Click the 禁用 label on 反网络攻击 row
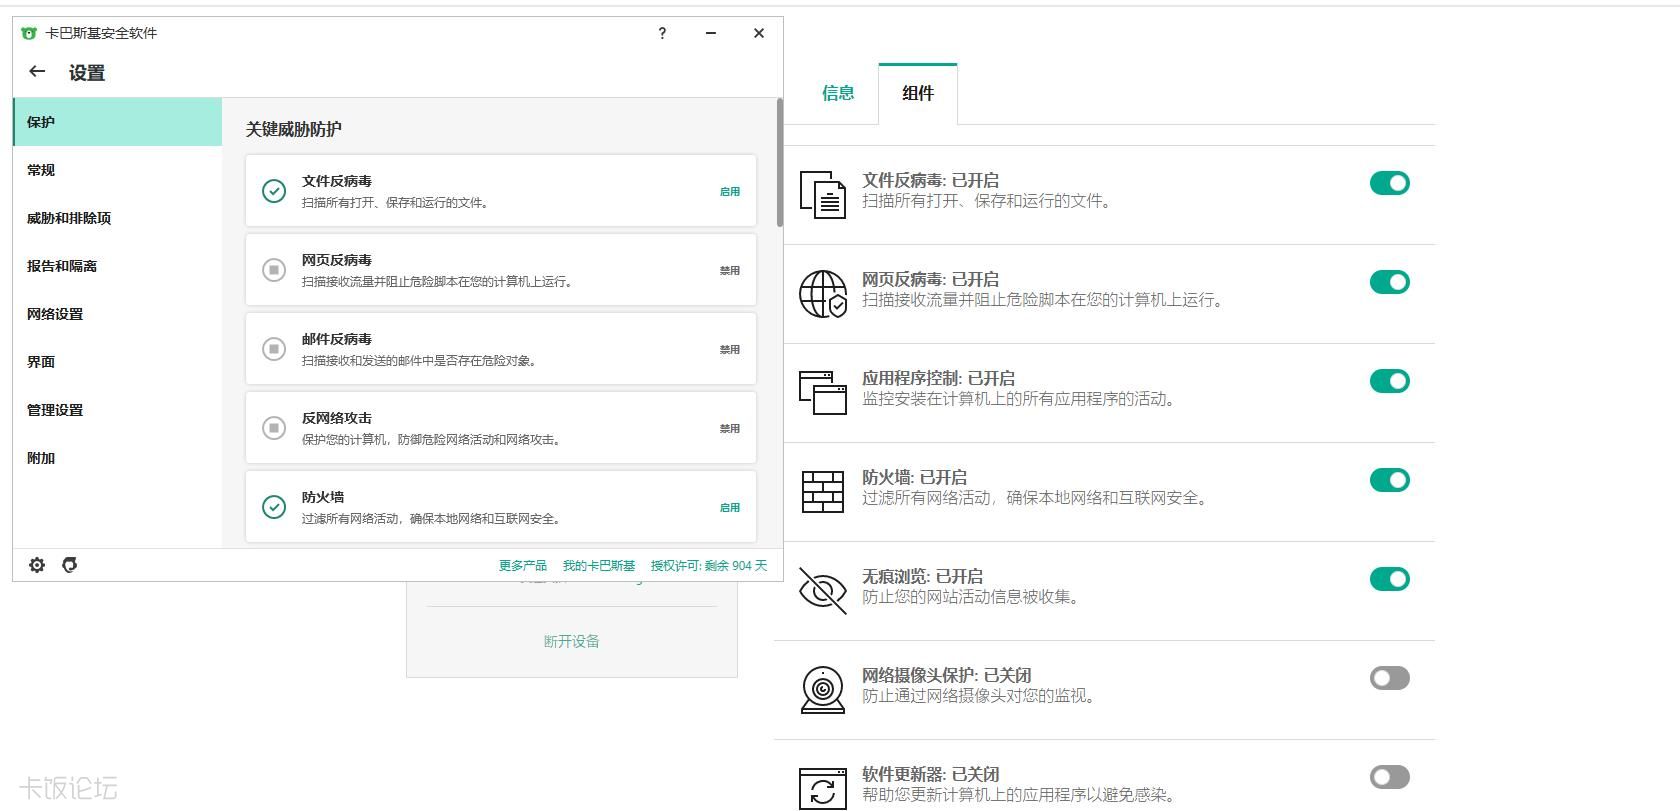This screenshot has width=1680, height=811. 730,428
